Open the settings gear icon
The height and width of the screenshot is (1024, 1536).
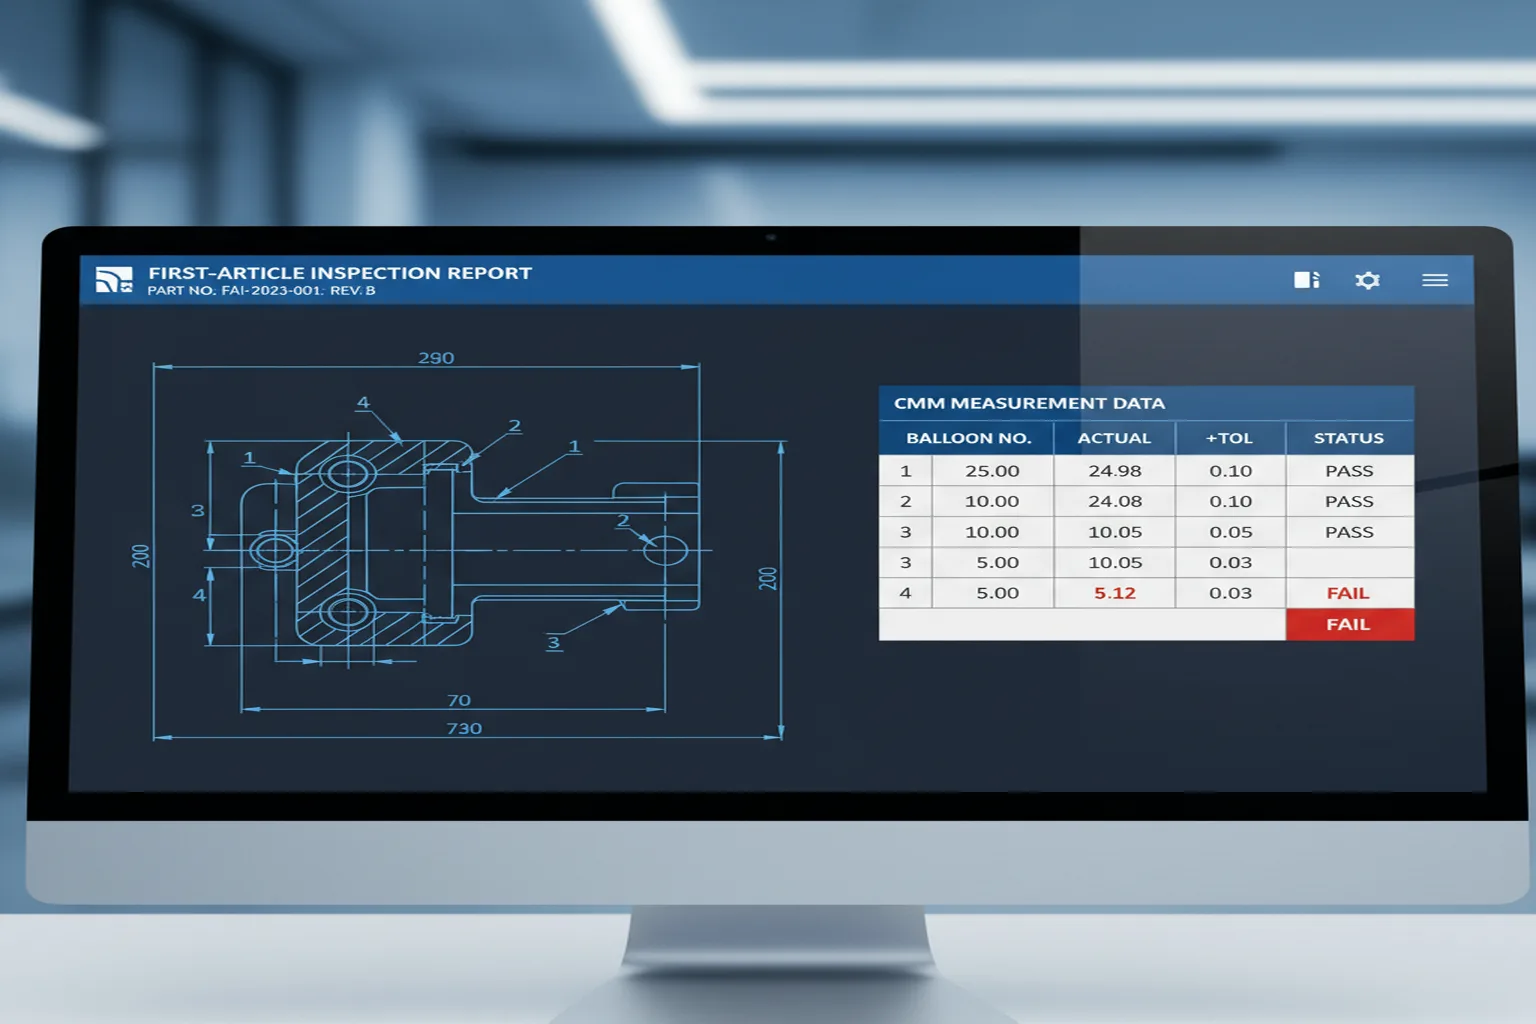click(x=1367, y=280)
